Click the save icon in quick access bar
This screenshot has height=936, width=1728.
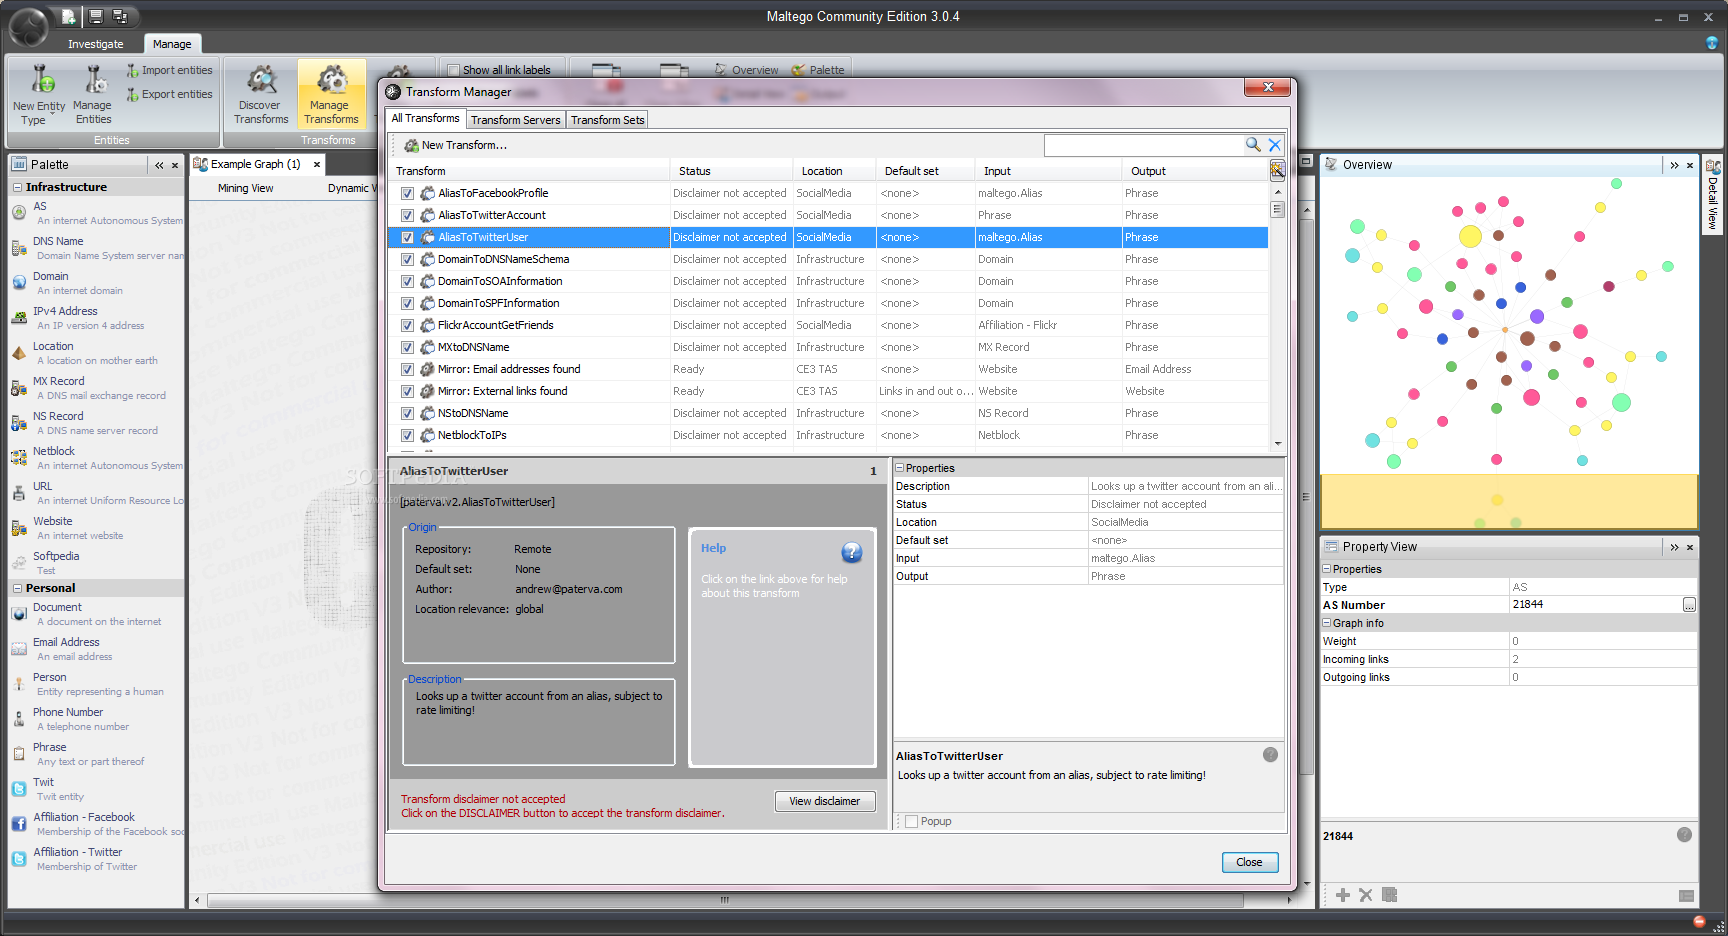tap(96, 16)
